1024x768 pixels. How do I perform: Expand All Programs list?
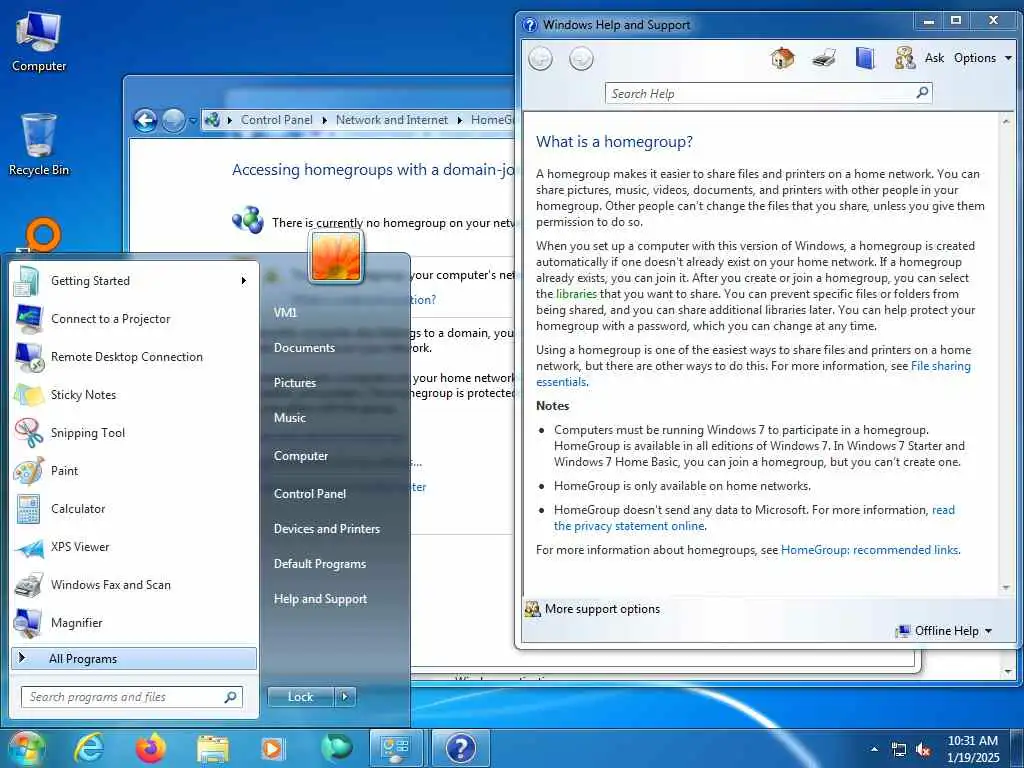[134, 658]
